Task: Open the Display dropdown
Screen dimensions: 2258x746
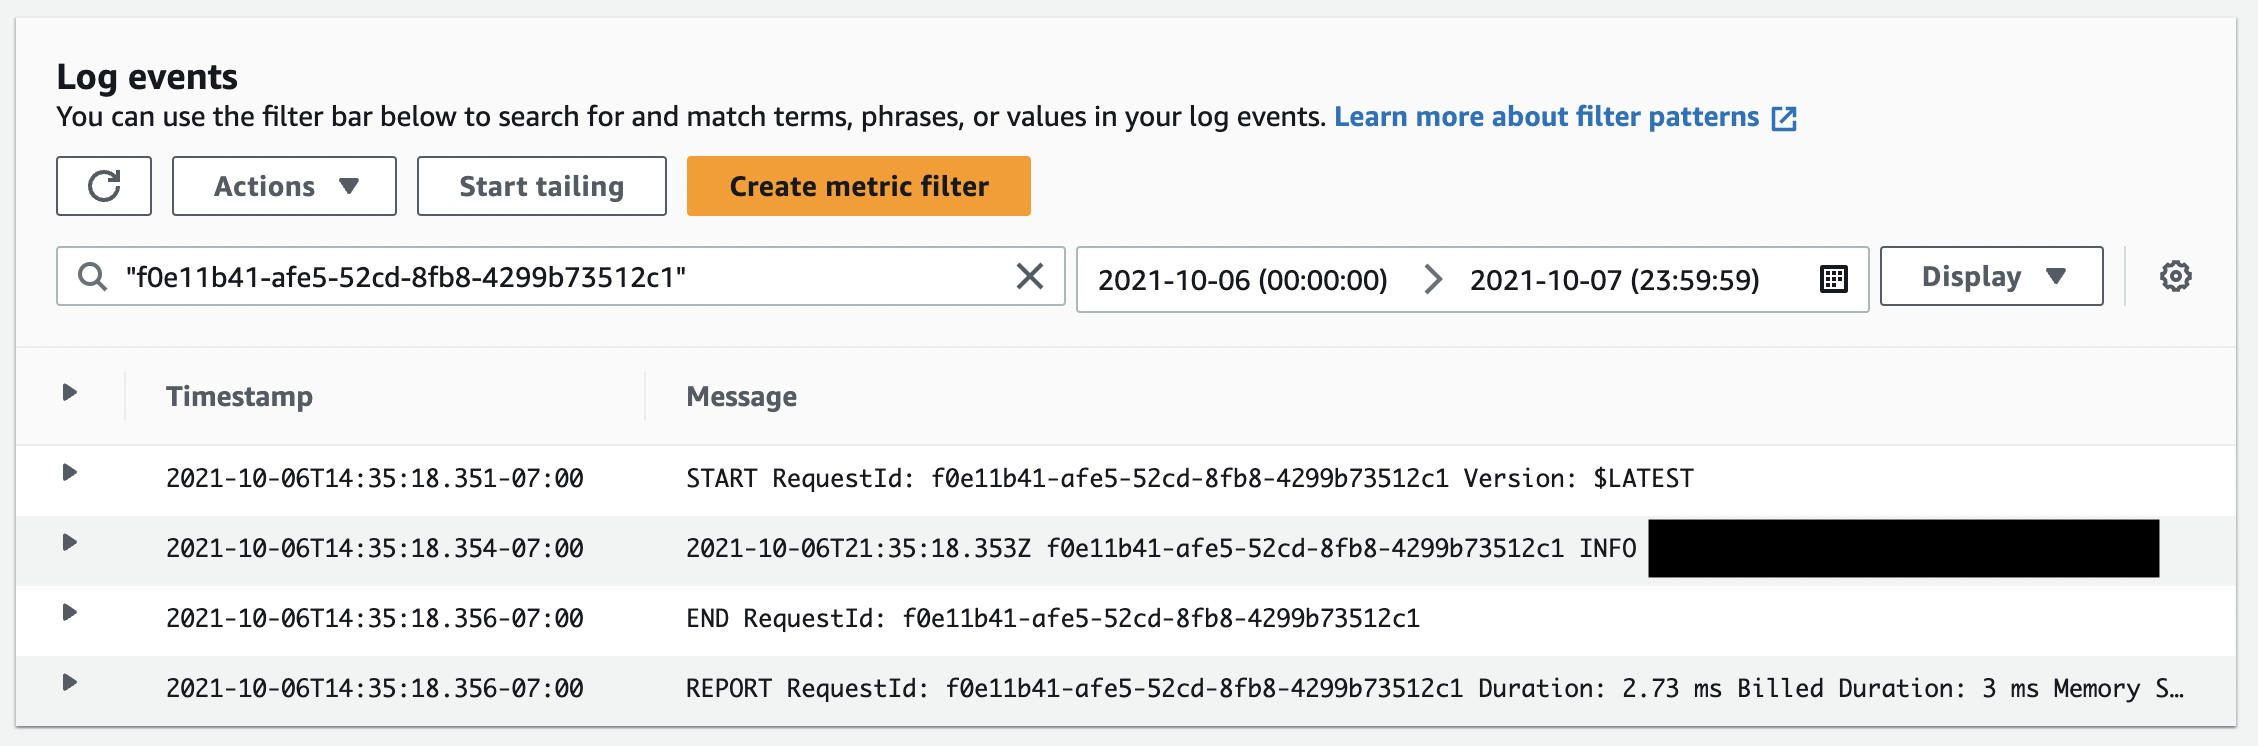Action: [1991, 276]
